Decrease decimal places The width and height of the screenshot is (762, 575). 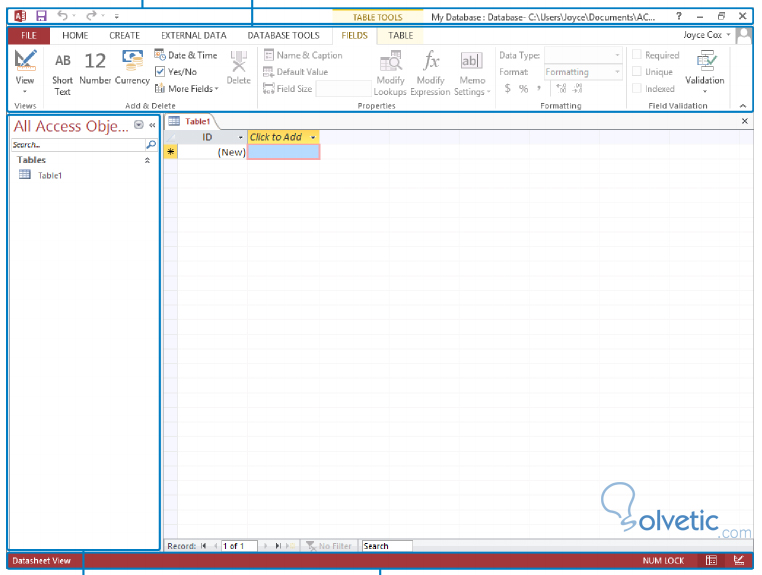(577, 88)
